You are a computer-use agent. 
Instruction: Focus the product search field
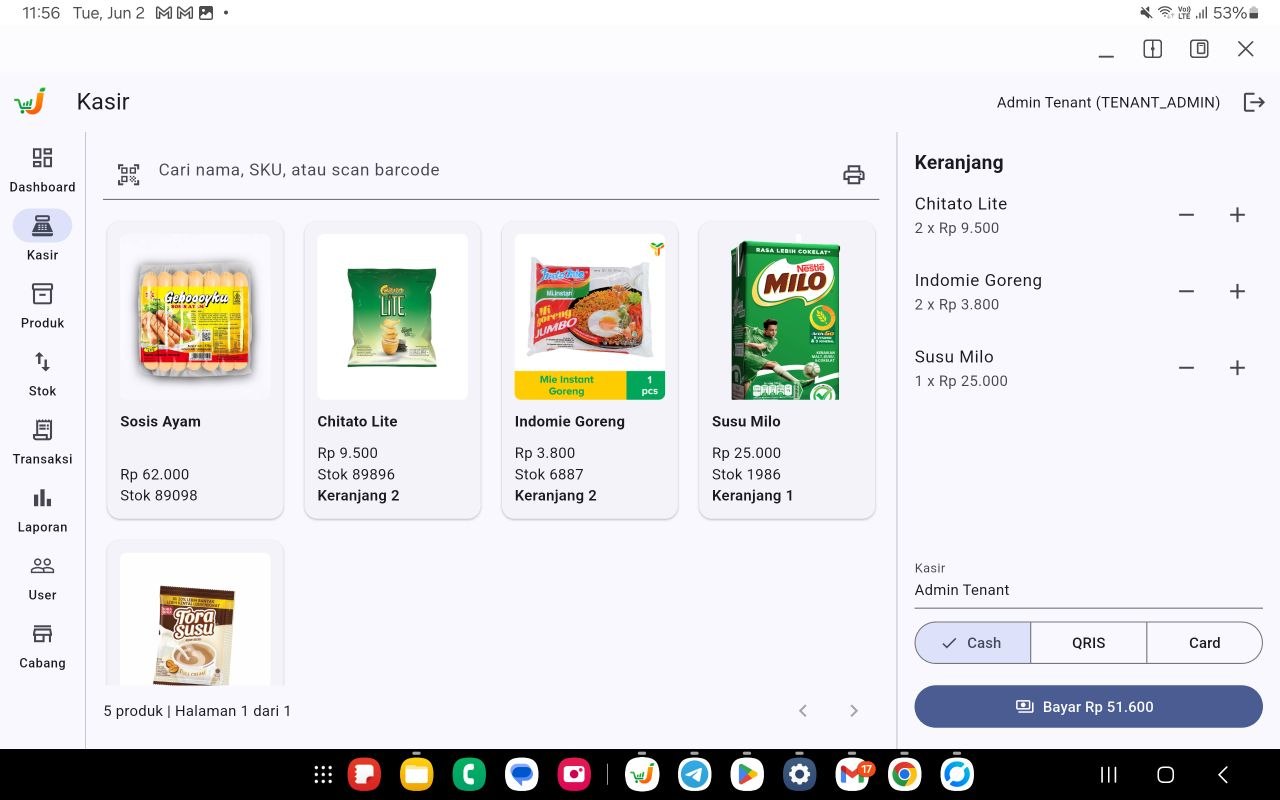[x=490, y=171]
